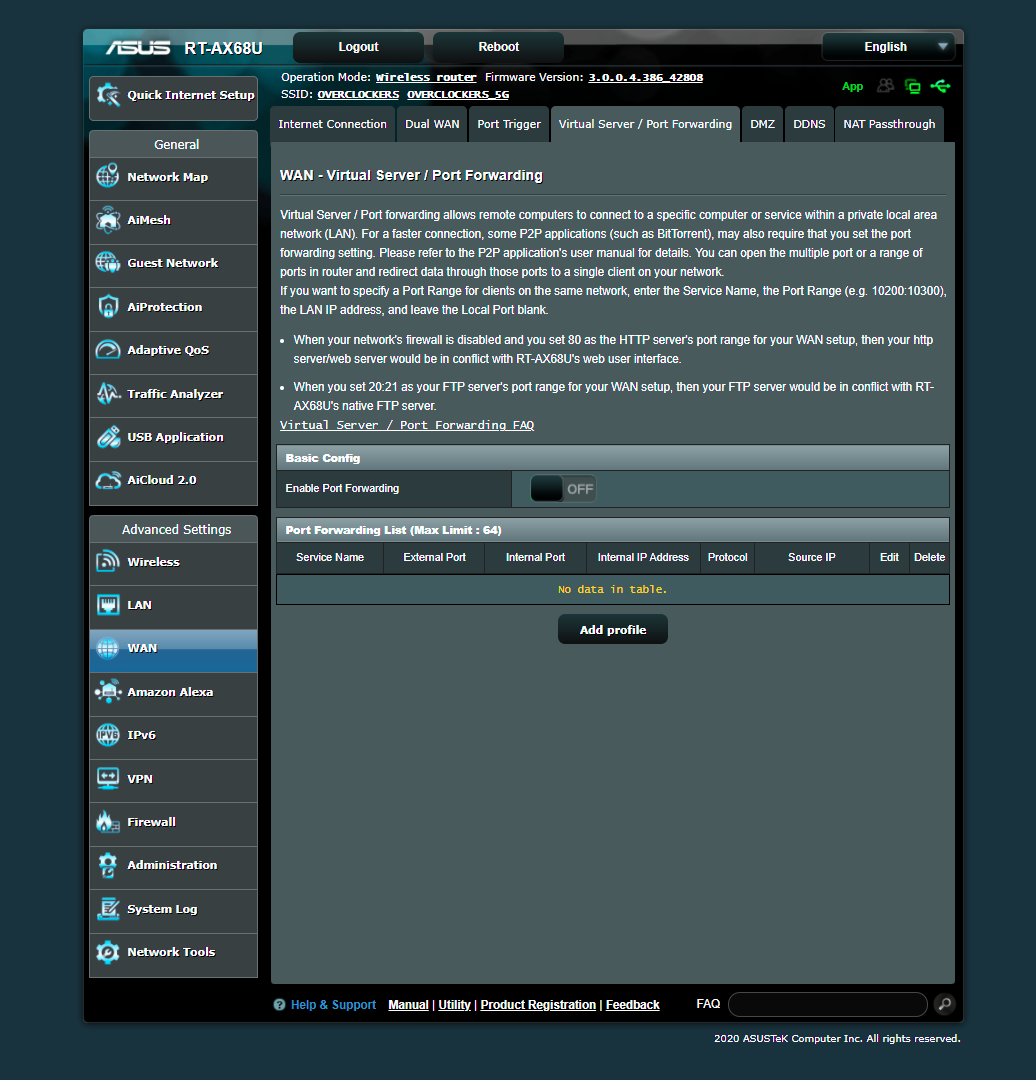Open the NAT Passthrough tab

[889, 124]
